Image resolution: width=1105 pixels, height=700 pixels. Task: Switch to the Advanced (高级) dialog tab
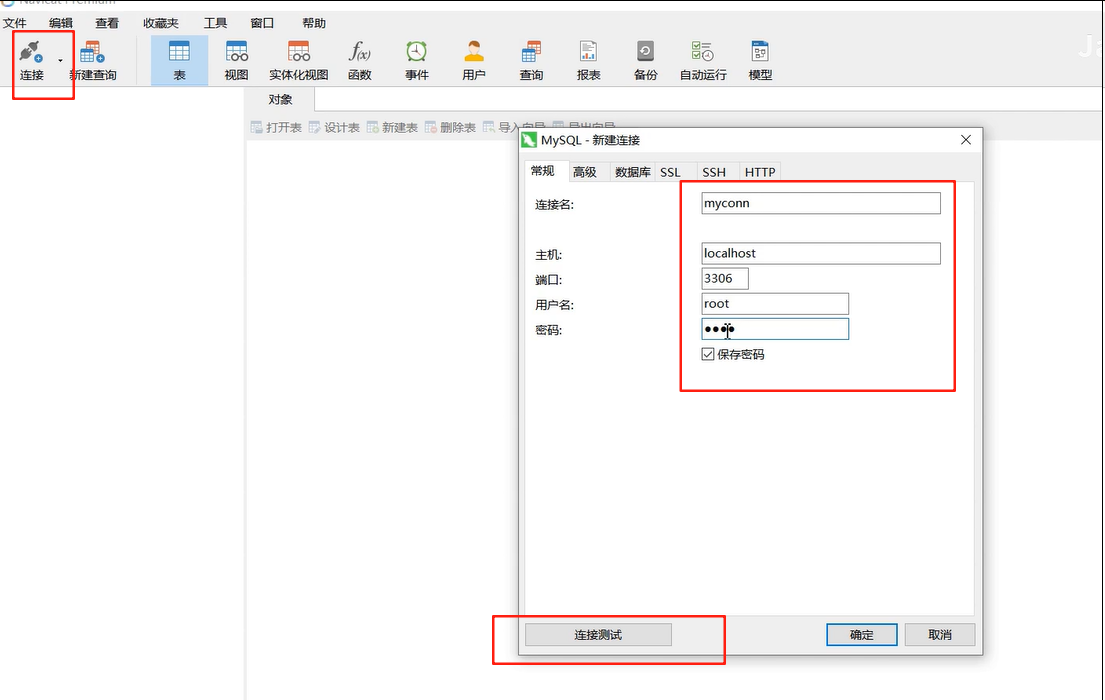tap(585, 172)
